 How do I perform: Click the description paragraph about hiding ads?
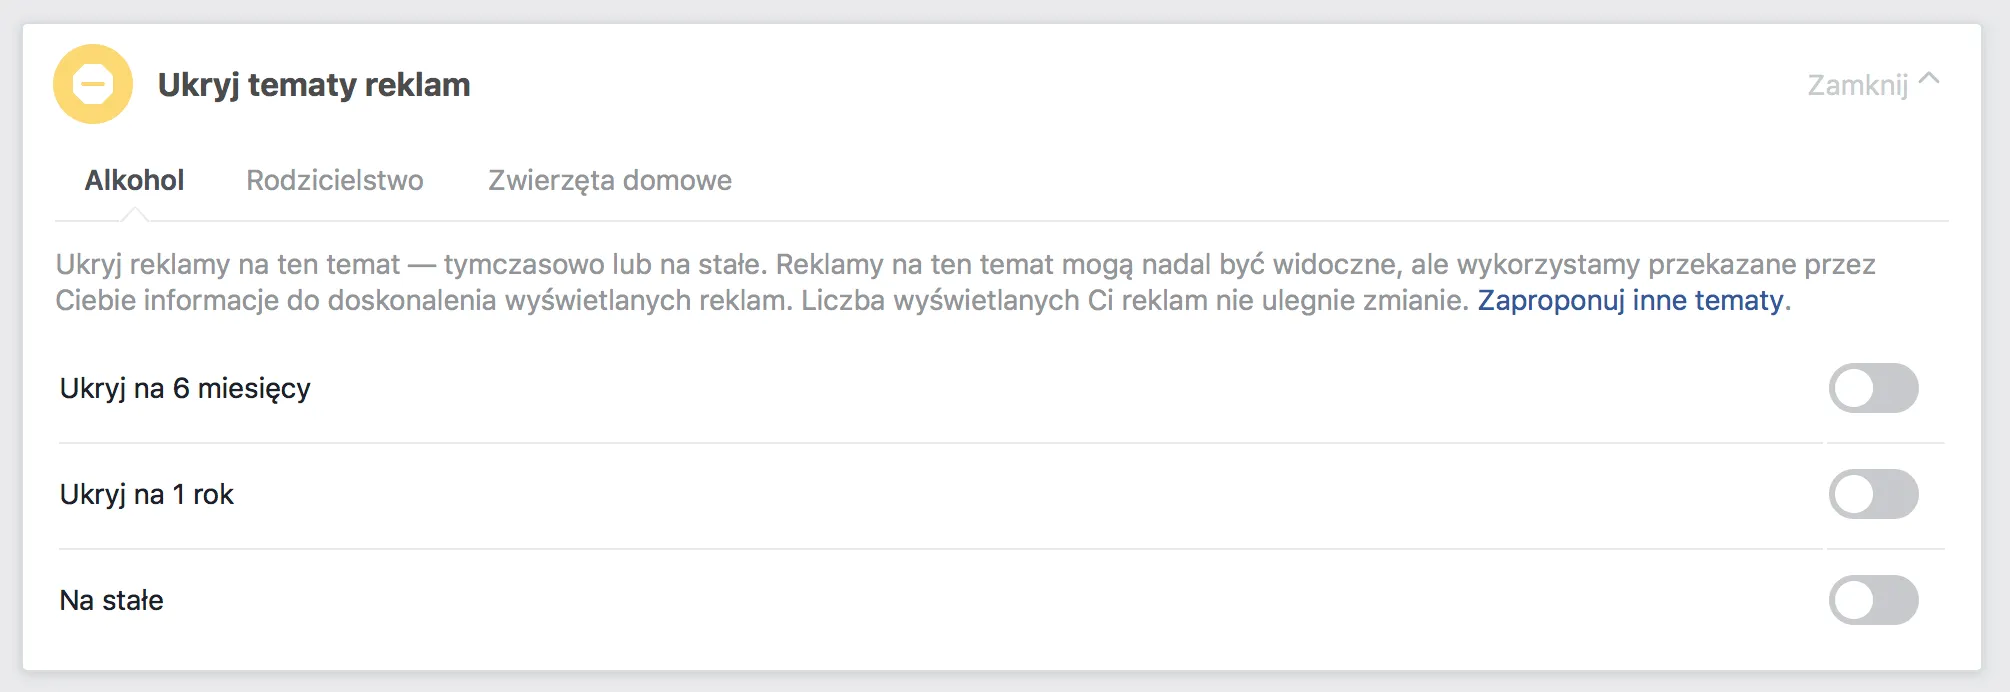(x=965, y=282)
